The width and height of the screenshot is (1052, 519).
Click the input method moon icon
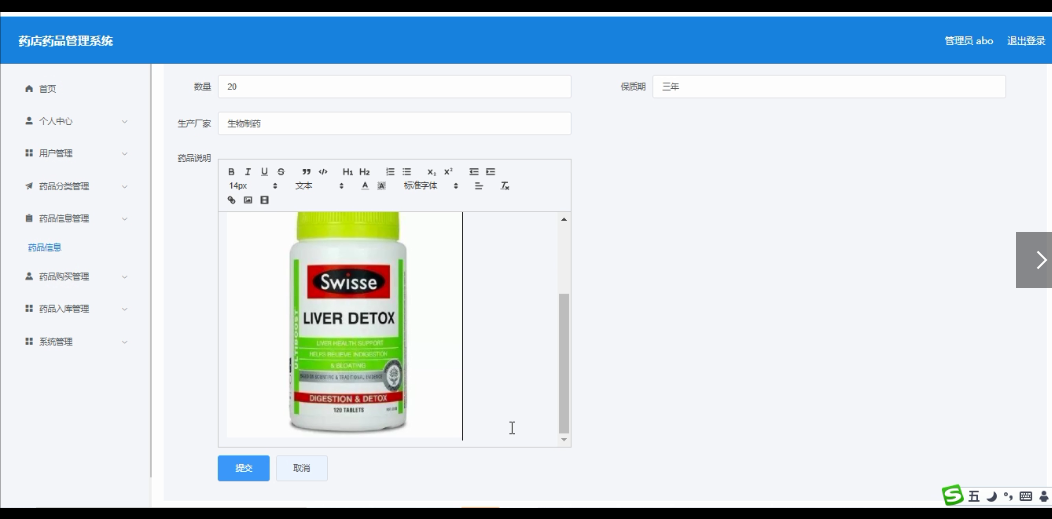point(992,496)
